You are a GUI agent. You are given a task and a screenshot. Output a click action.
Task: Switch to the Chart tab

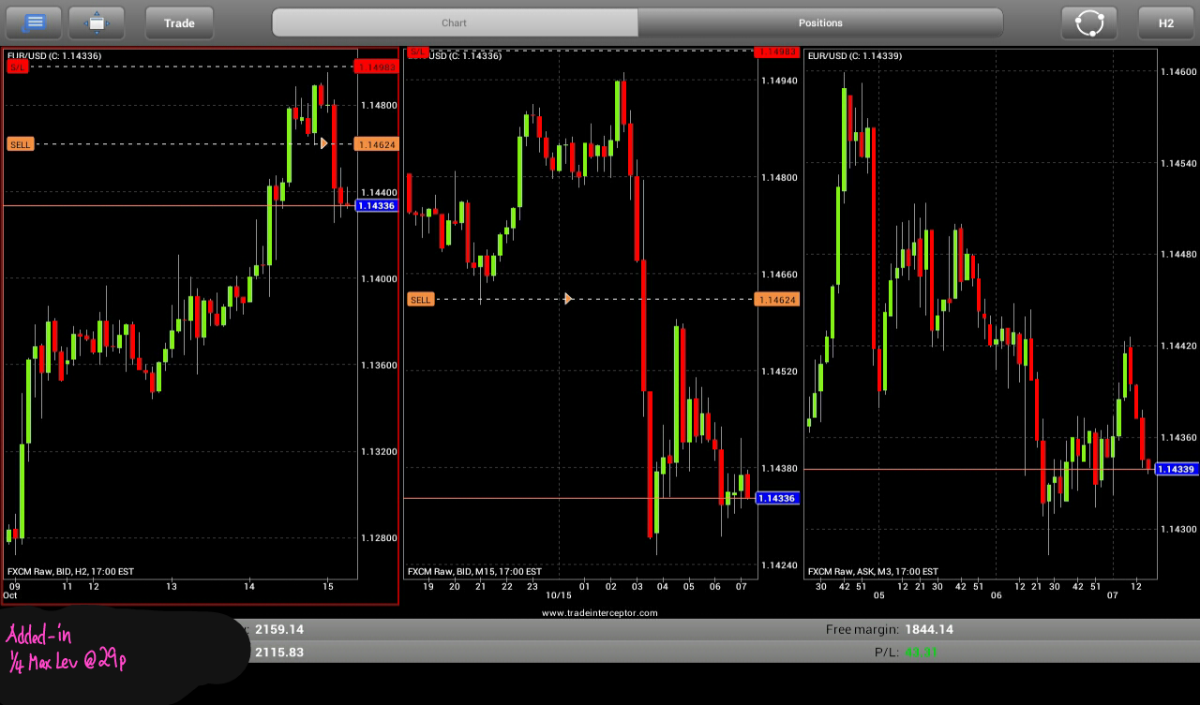click(x=455, y=22)
